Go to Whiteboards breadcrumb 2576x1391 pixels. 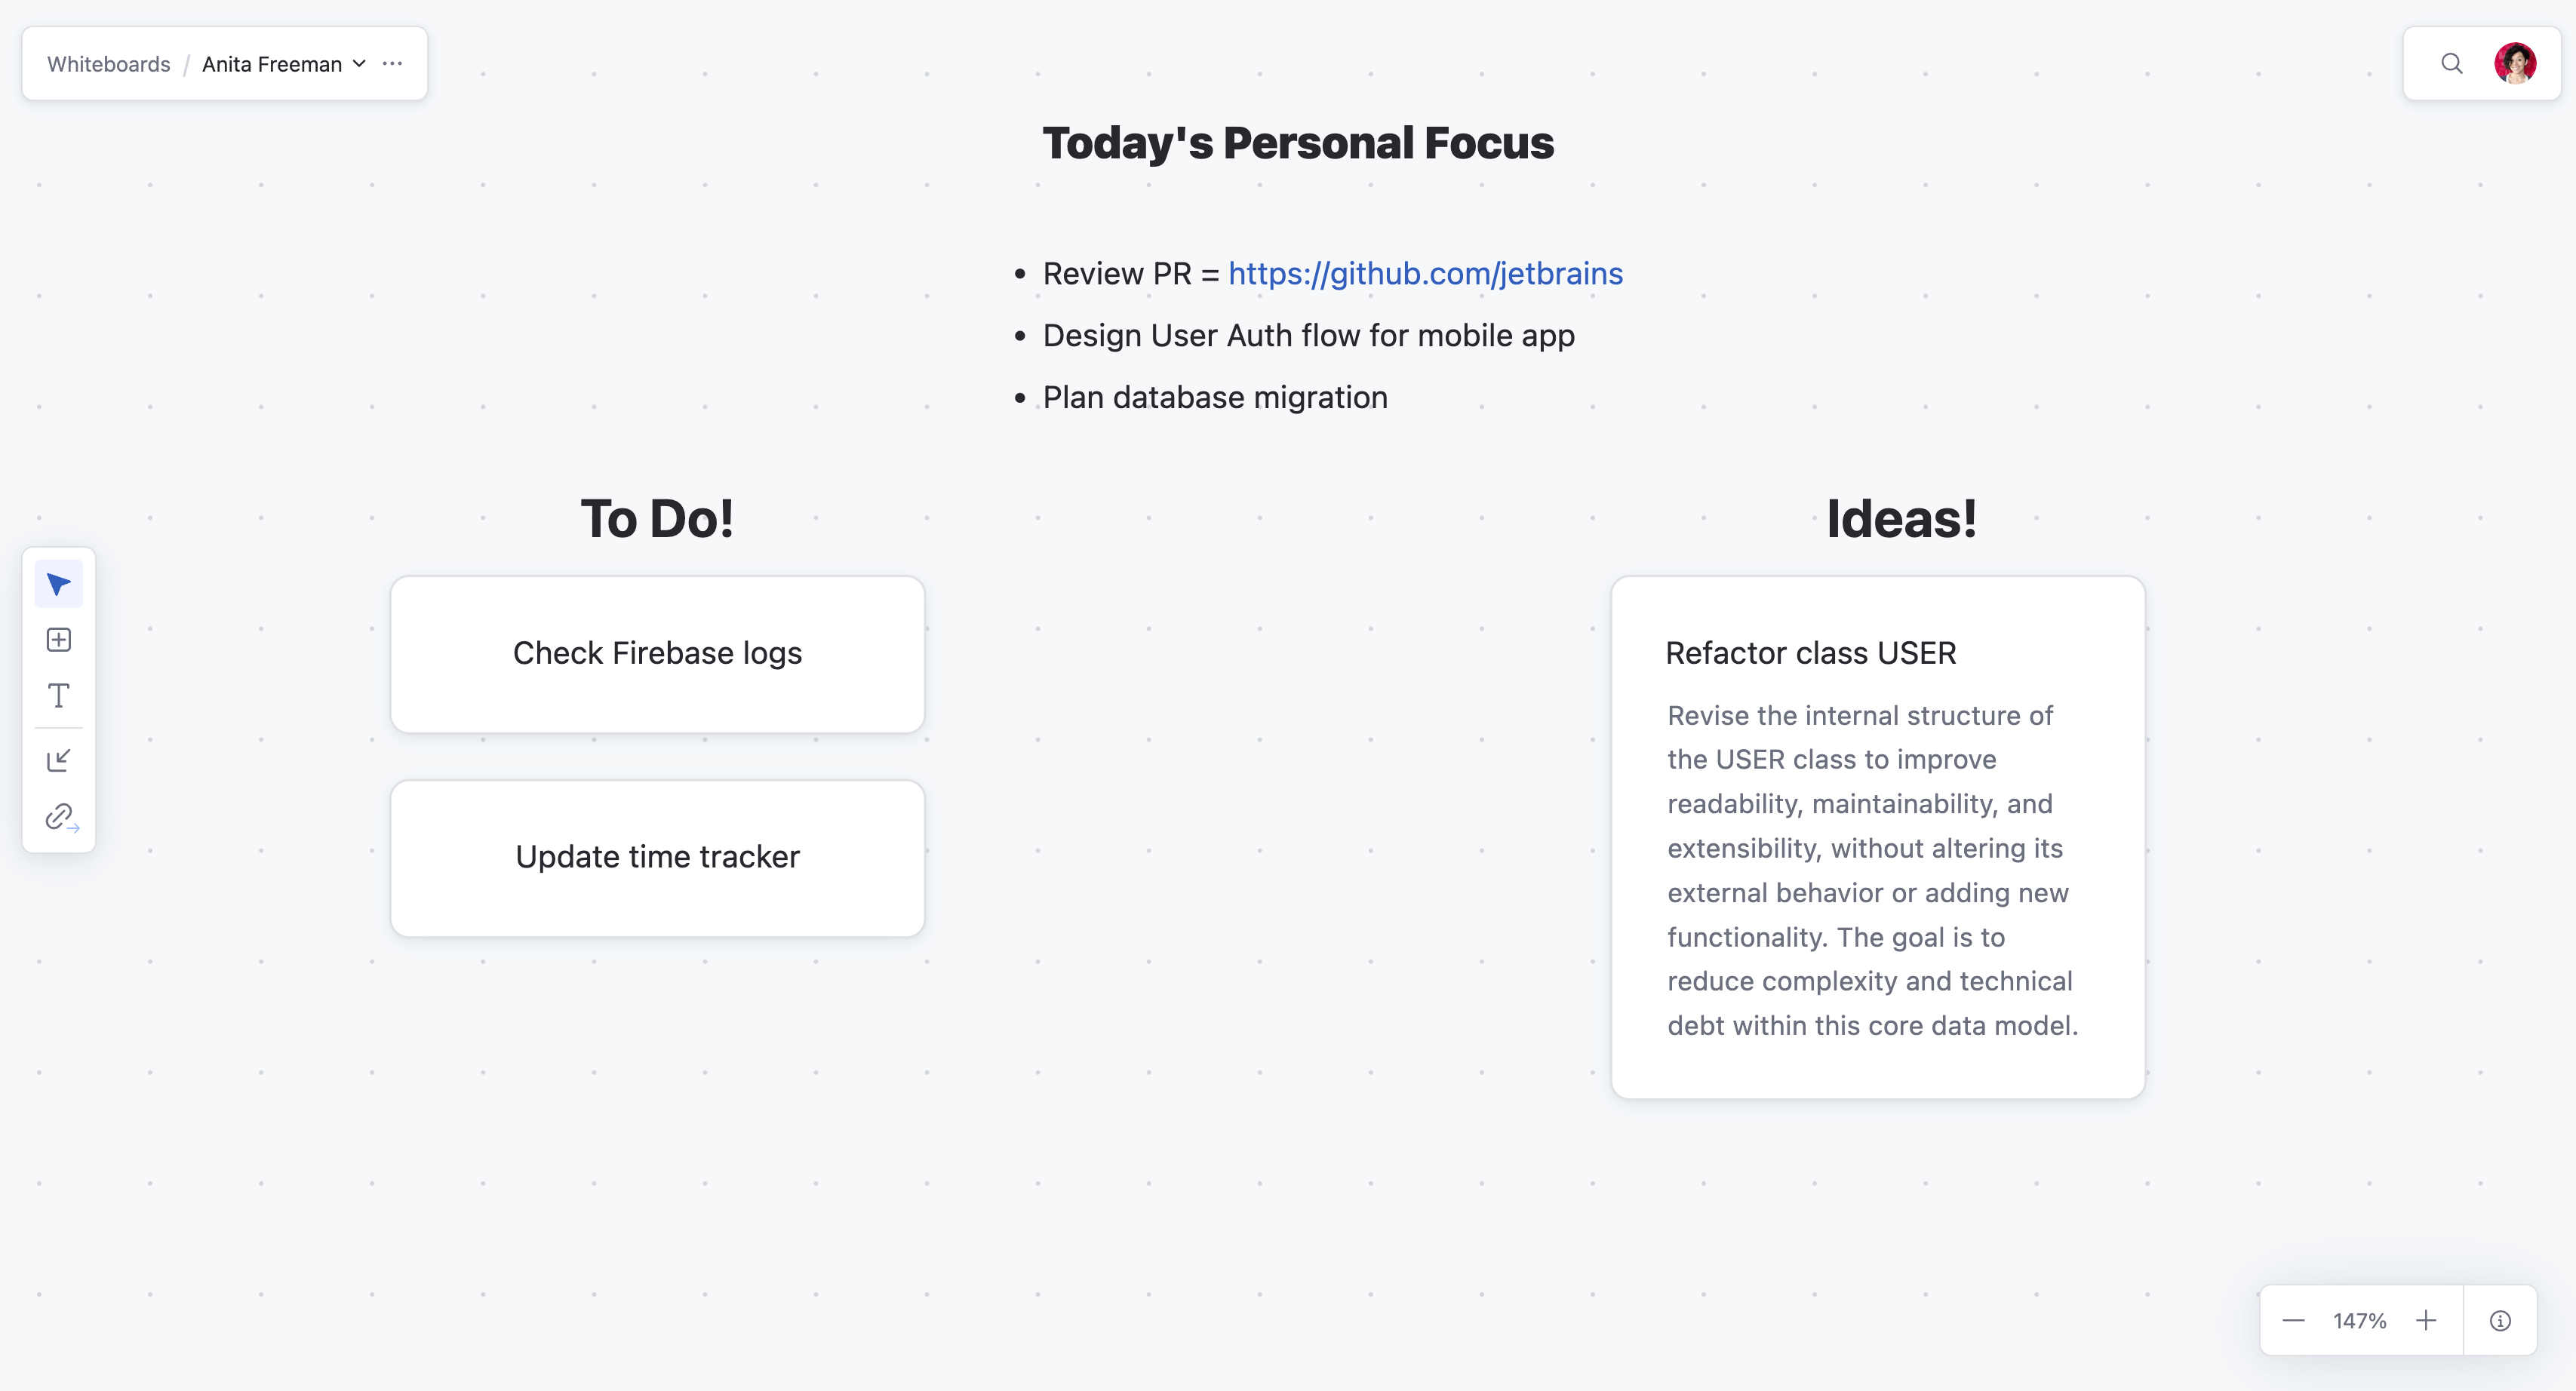109,64
